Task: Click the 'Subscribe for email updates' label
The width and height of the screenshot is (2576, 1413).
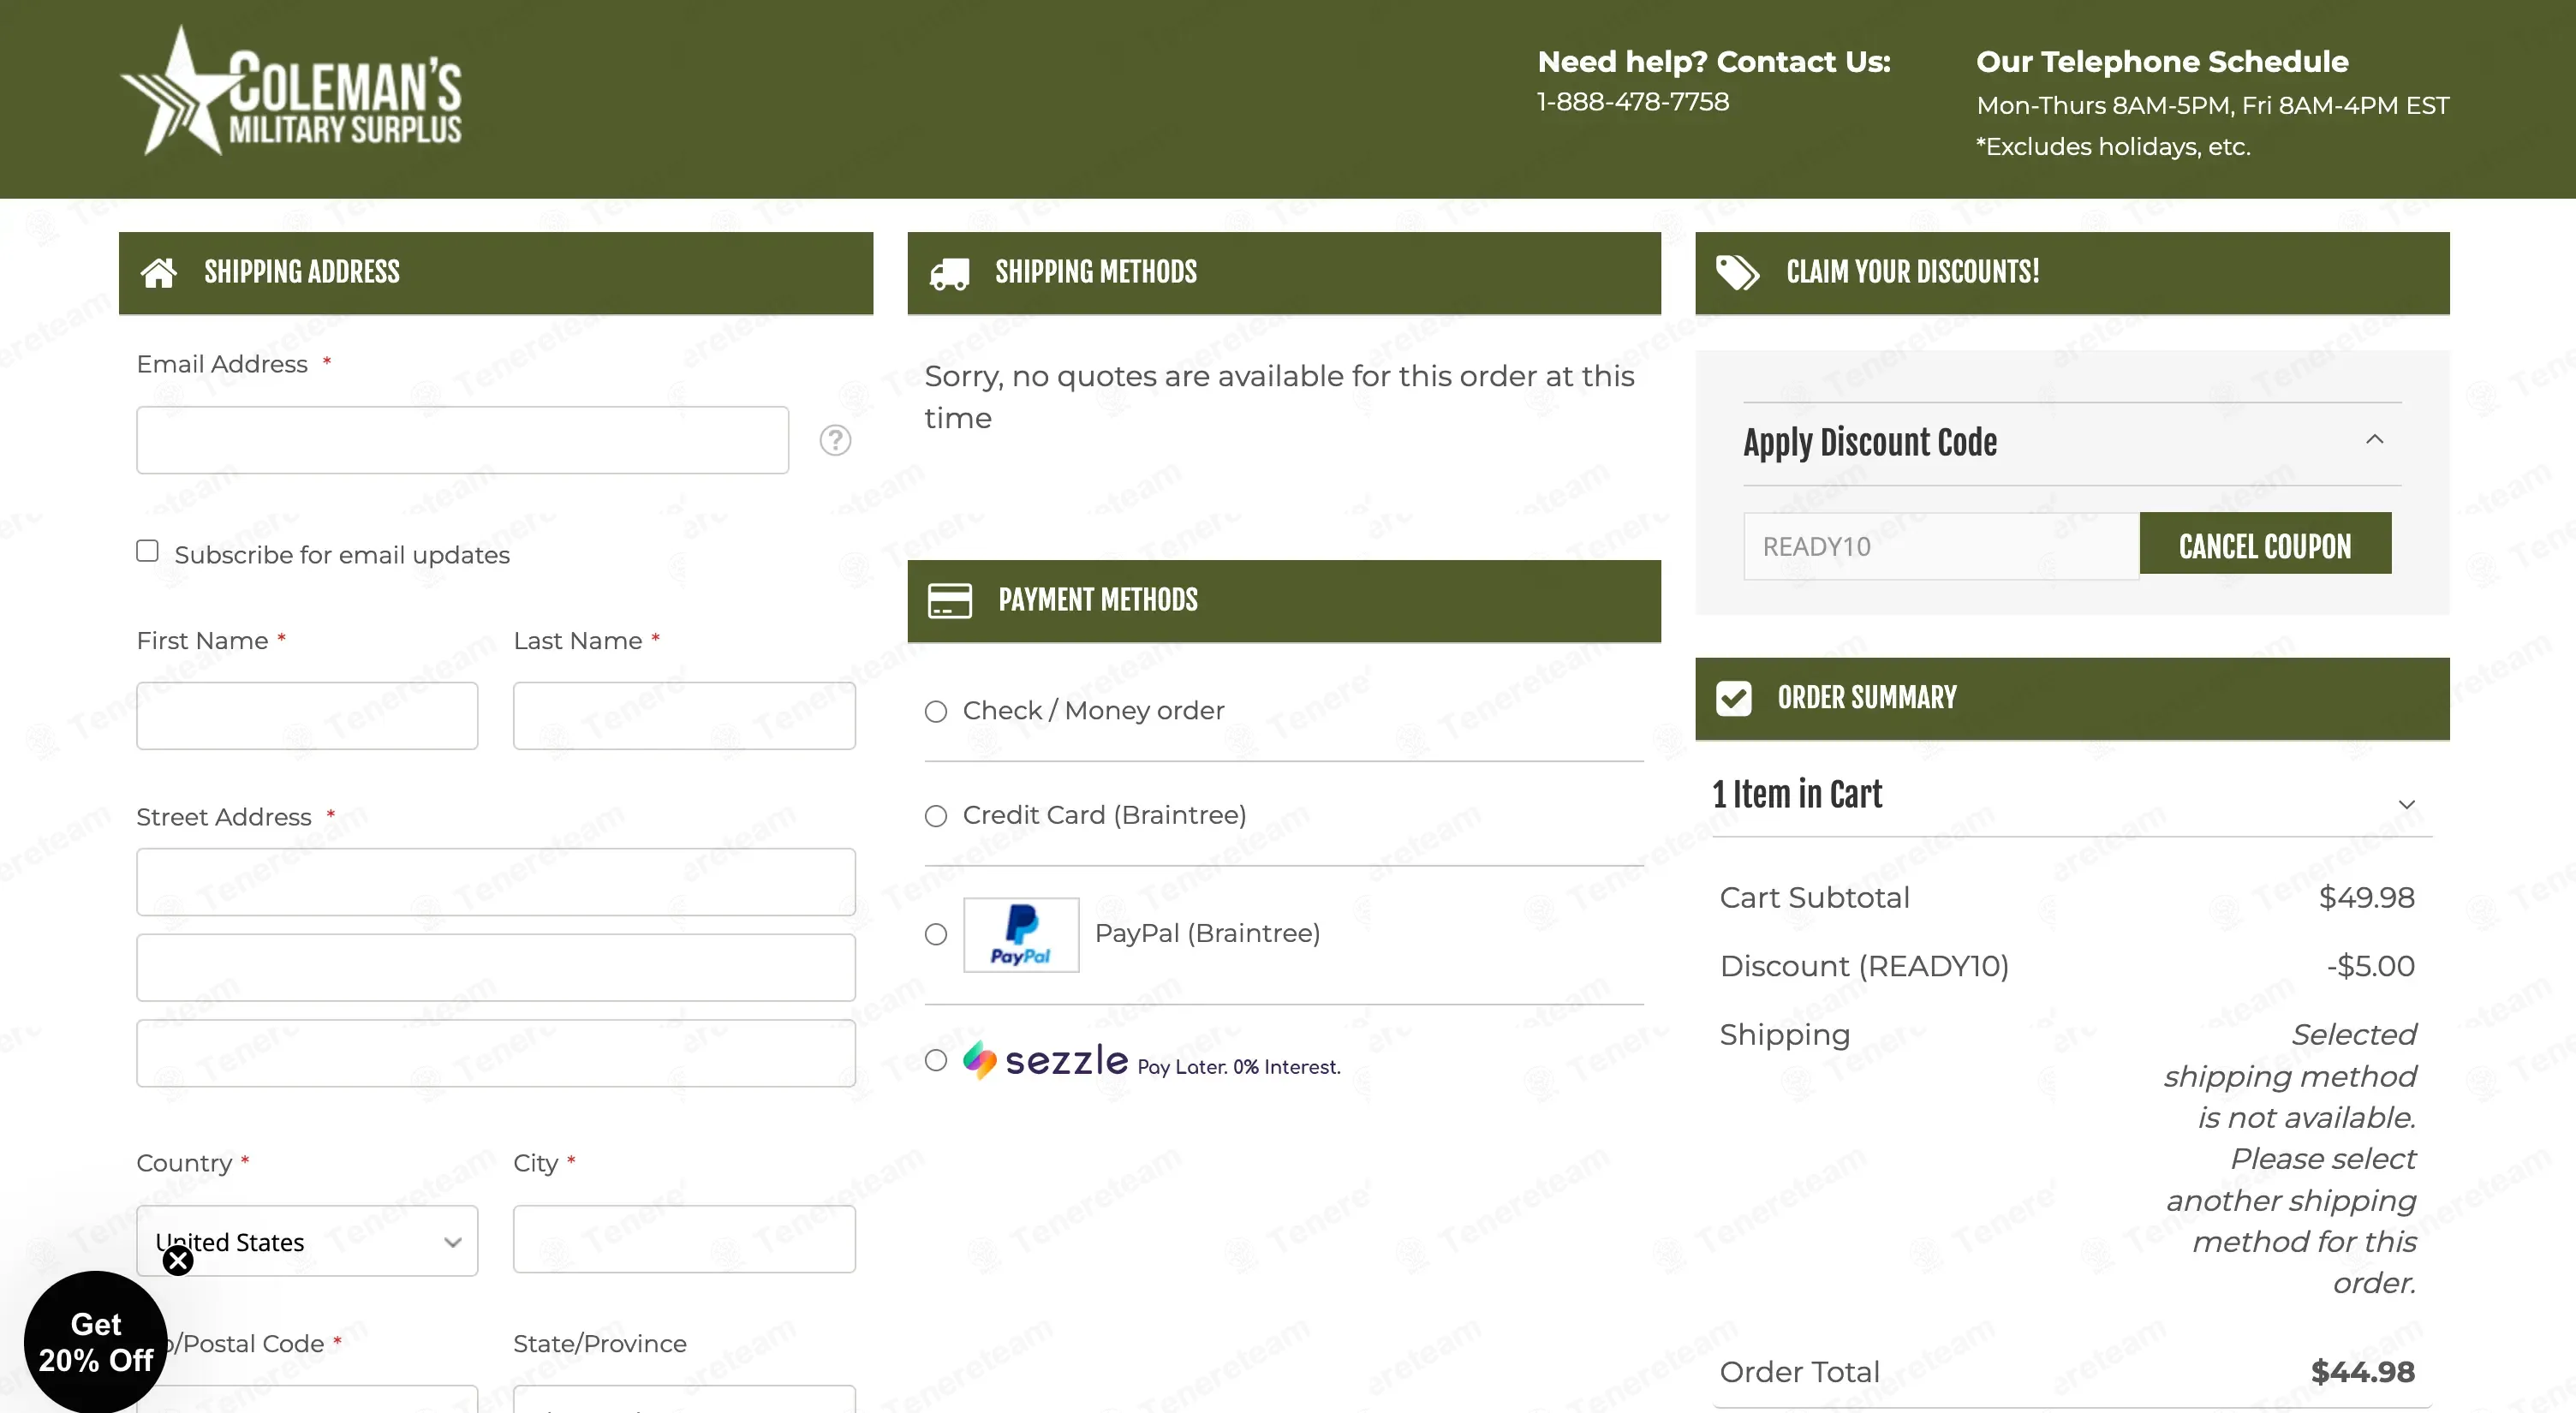Action: coord(342,555)
